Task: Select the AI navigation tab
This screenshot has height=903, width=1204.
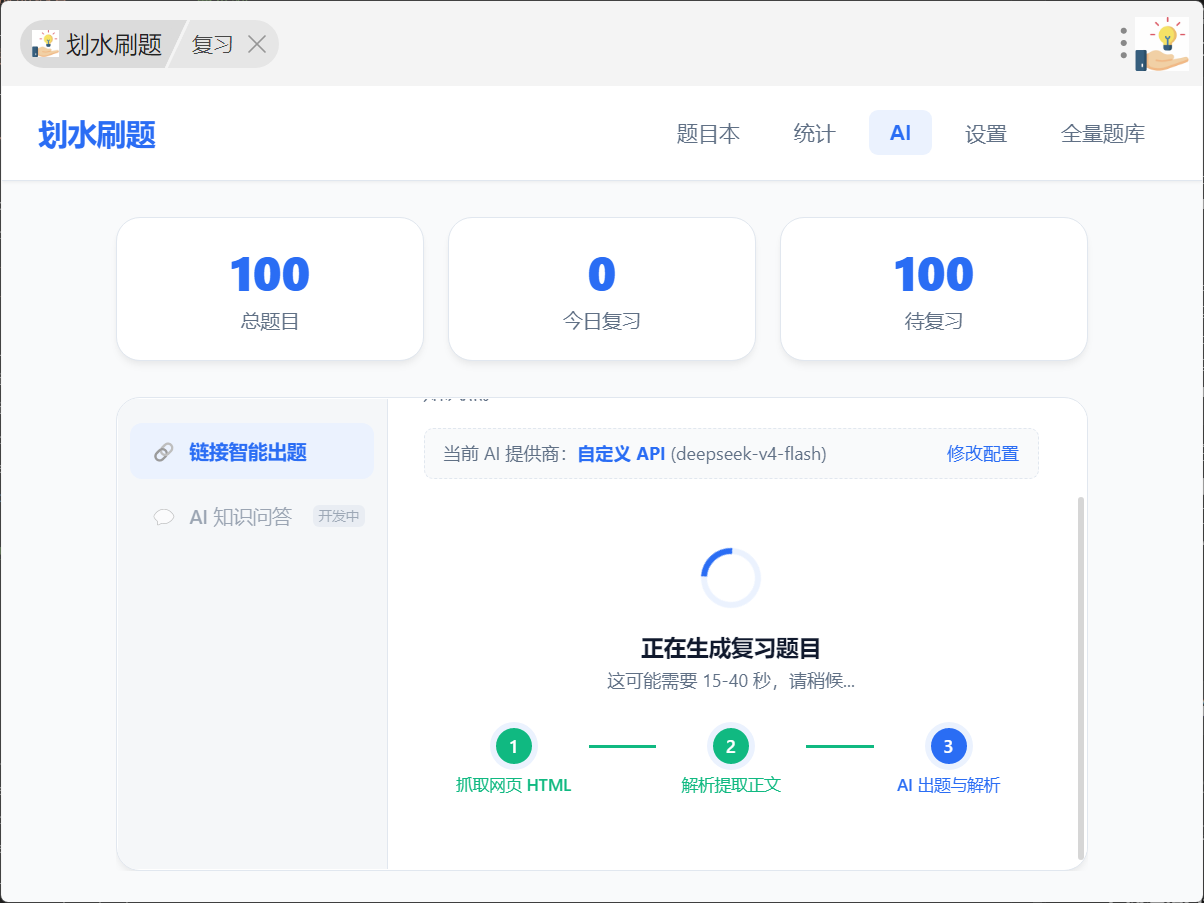Action: coord(900,133)
